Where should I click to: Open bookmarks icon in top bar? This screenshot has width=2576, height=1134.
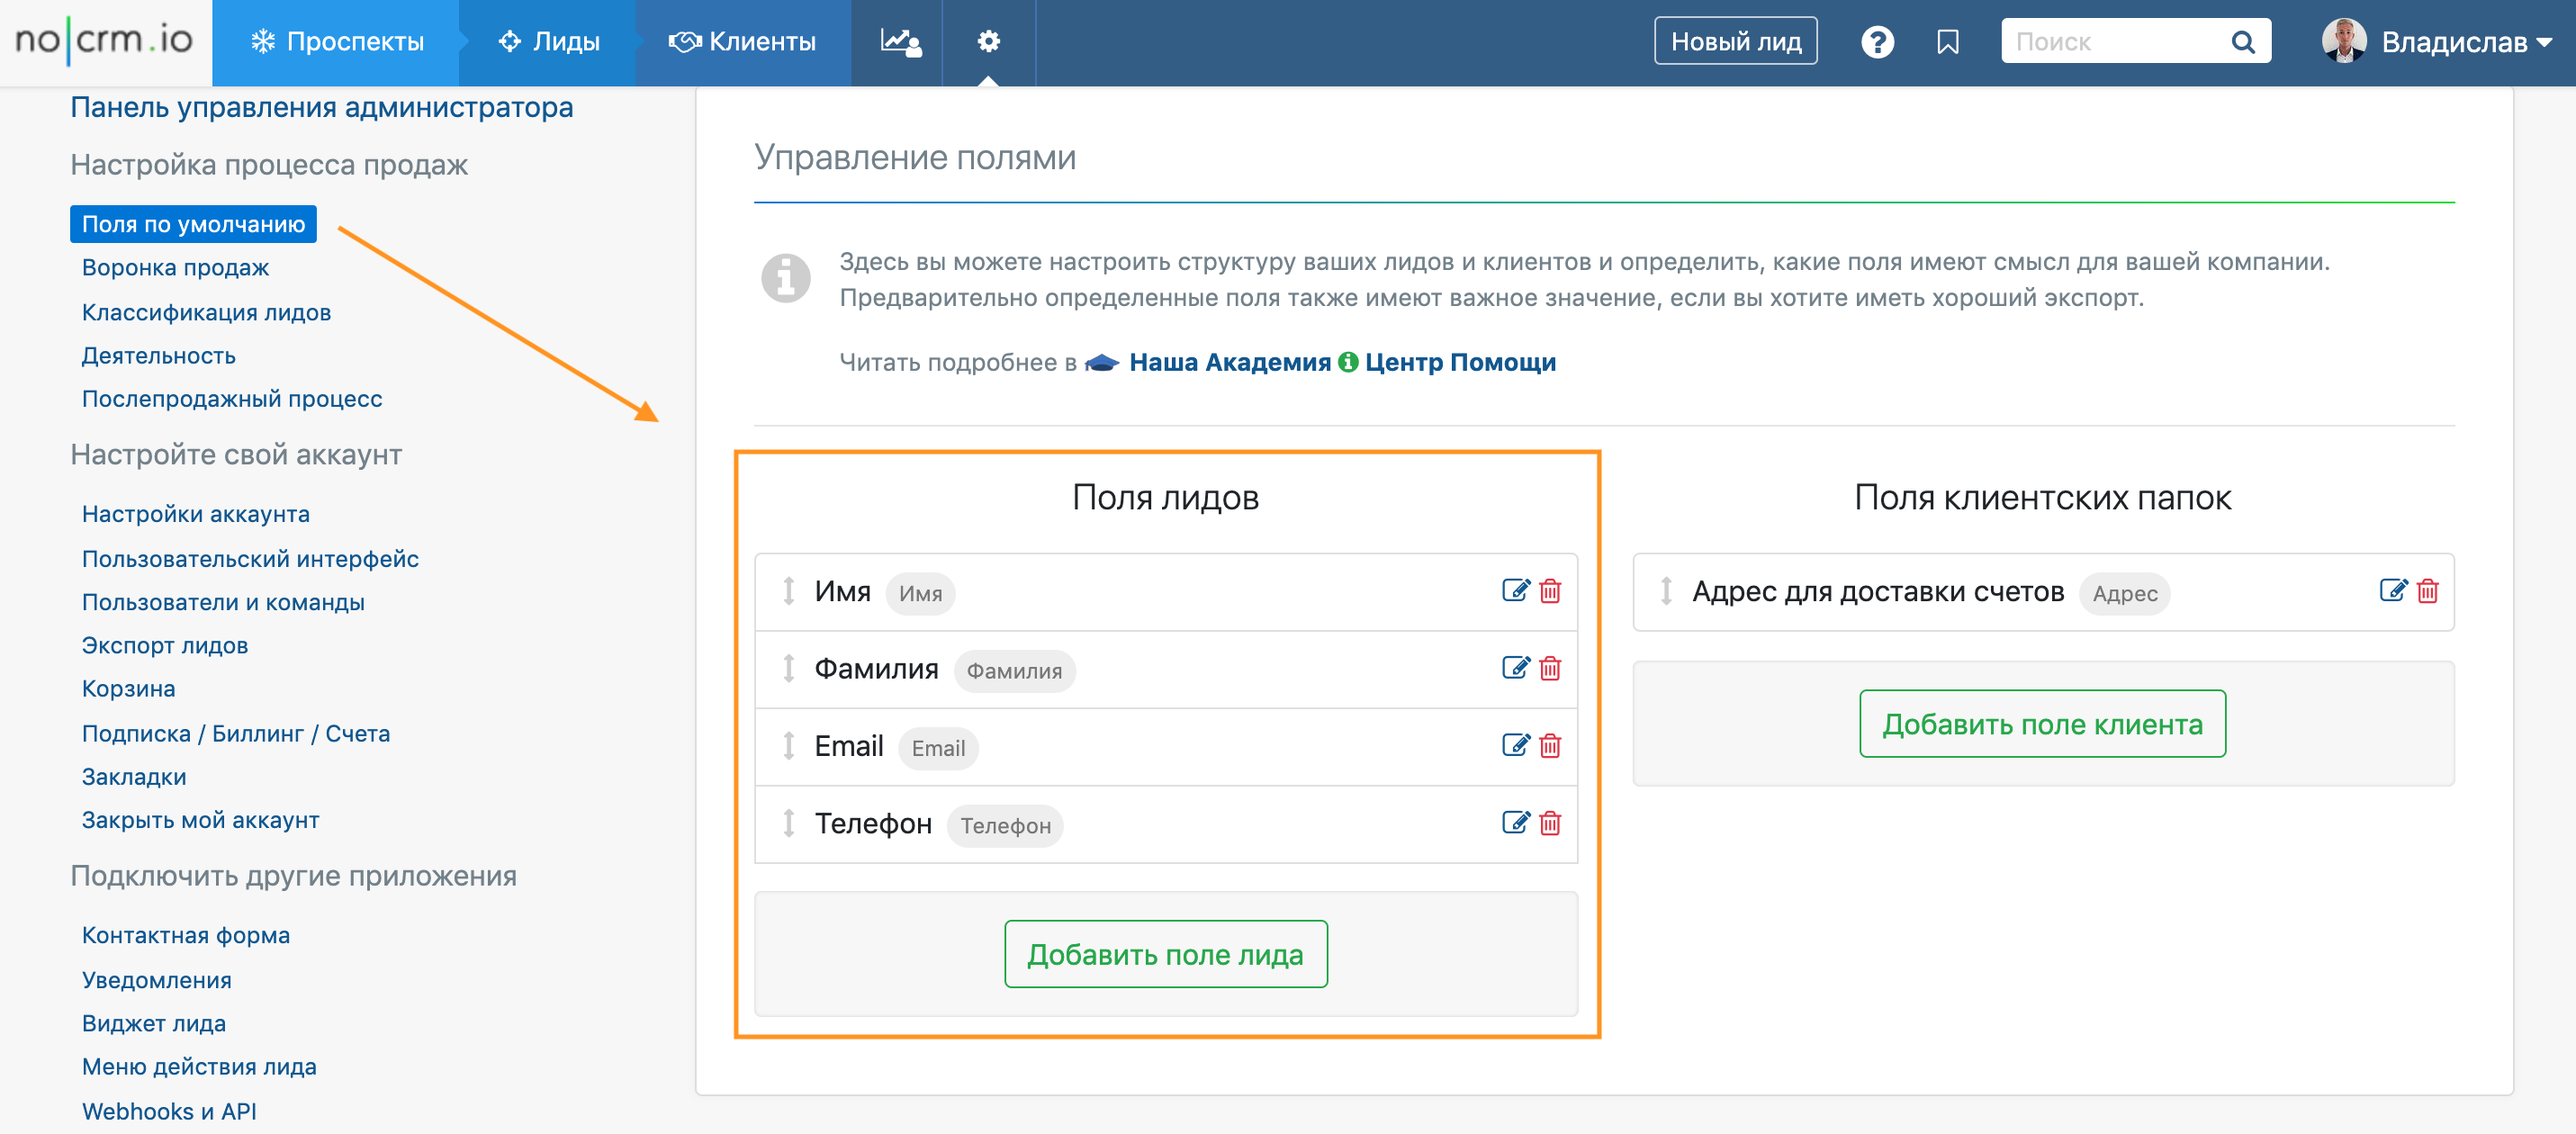[x=1947, y=42]
